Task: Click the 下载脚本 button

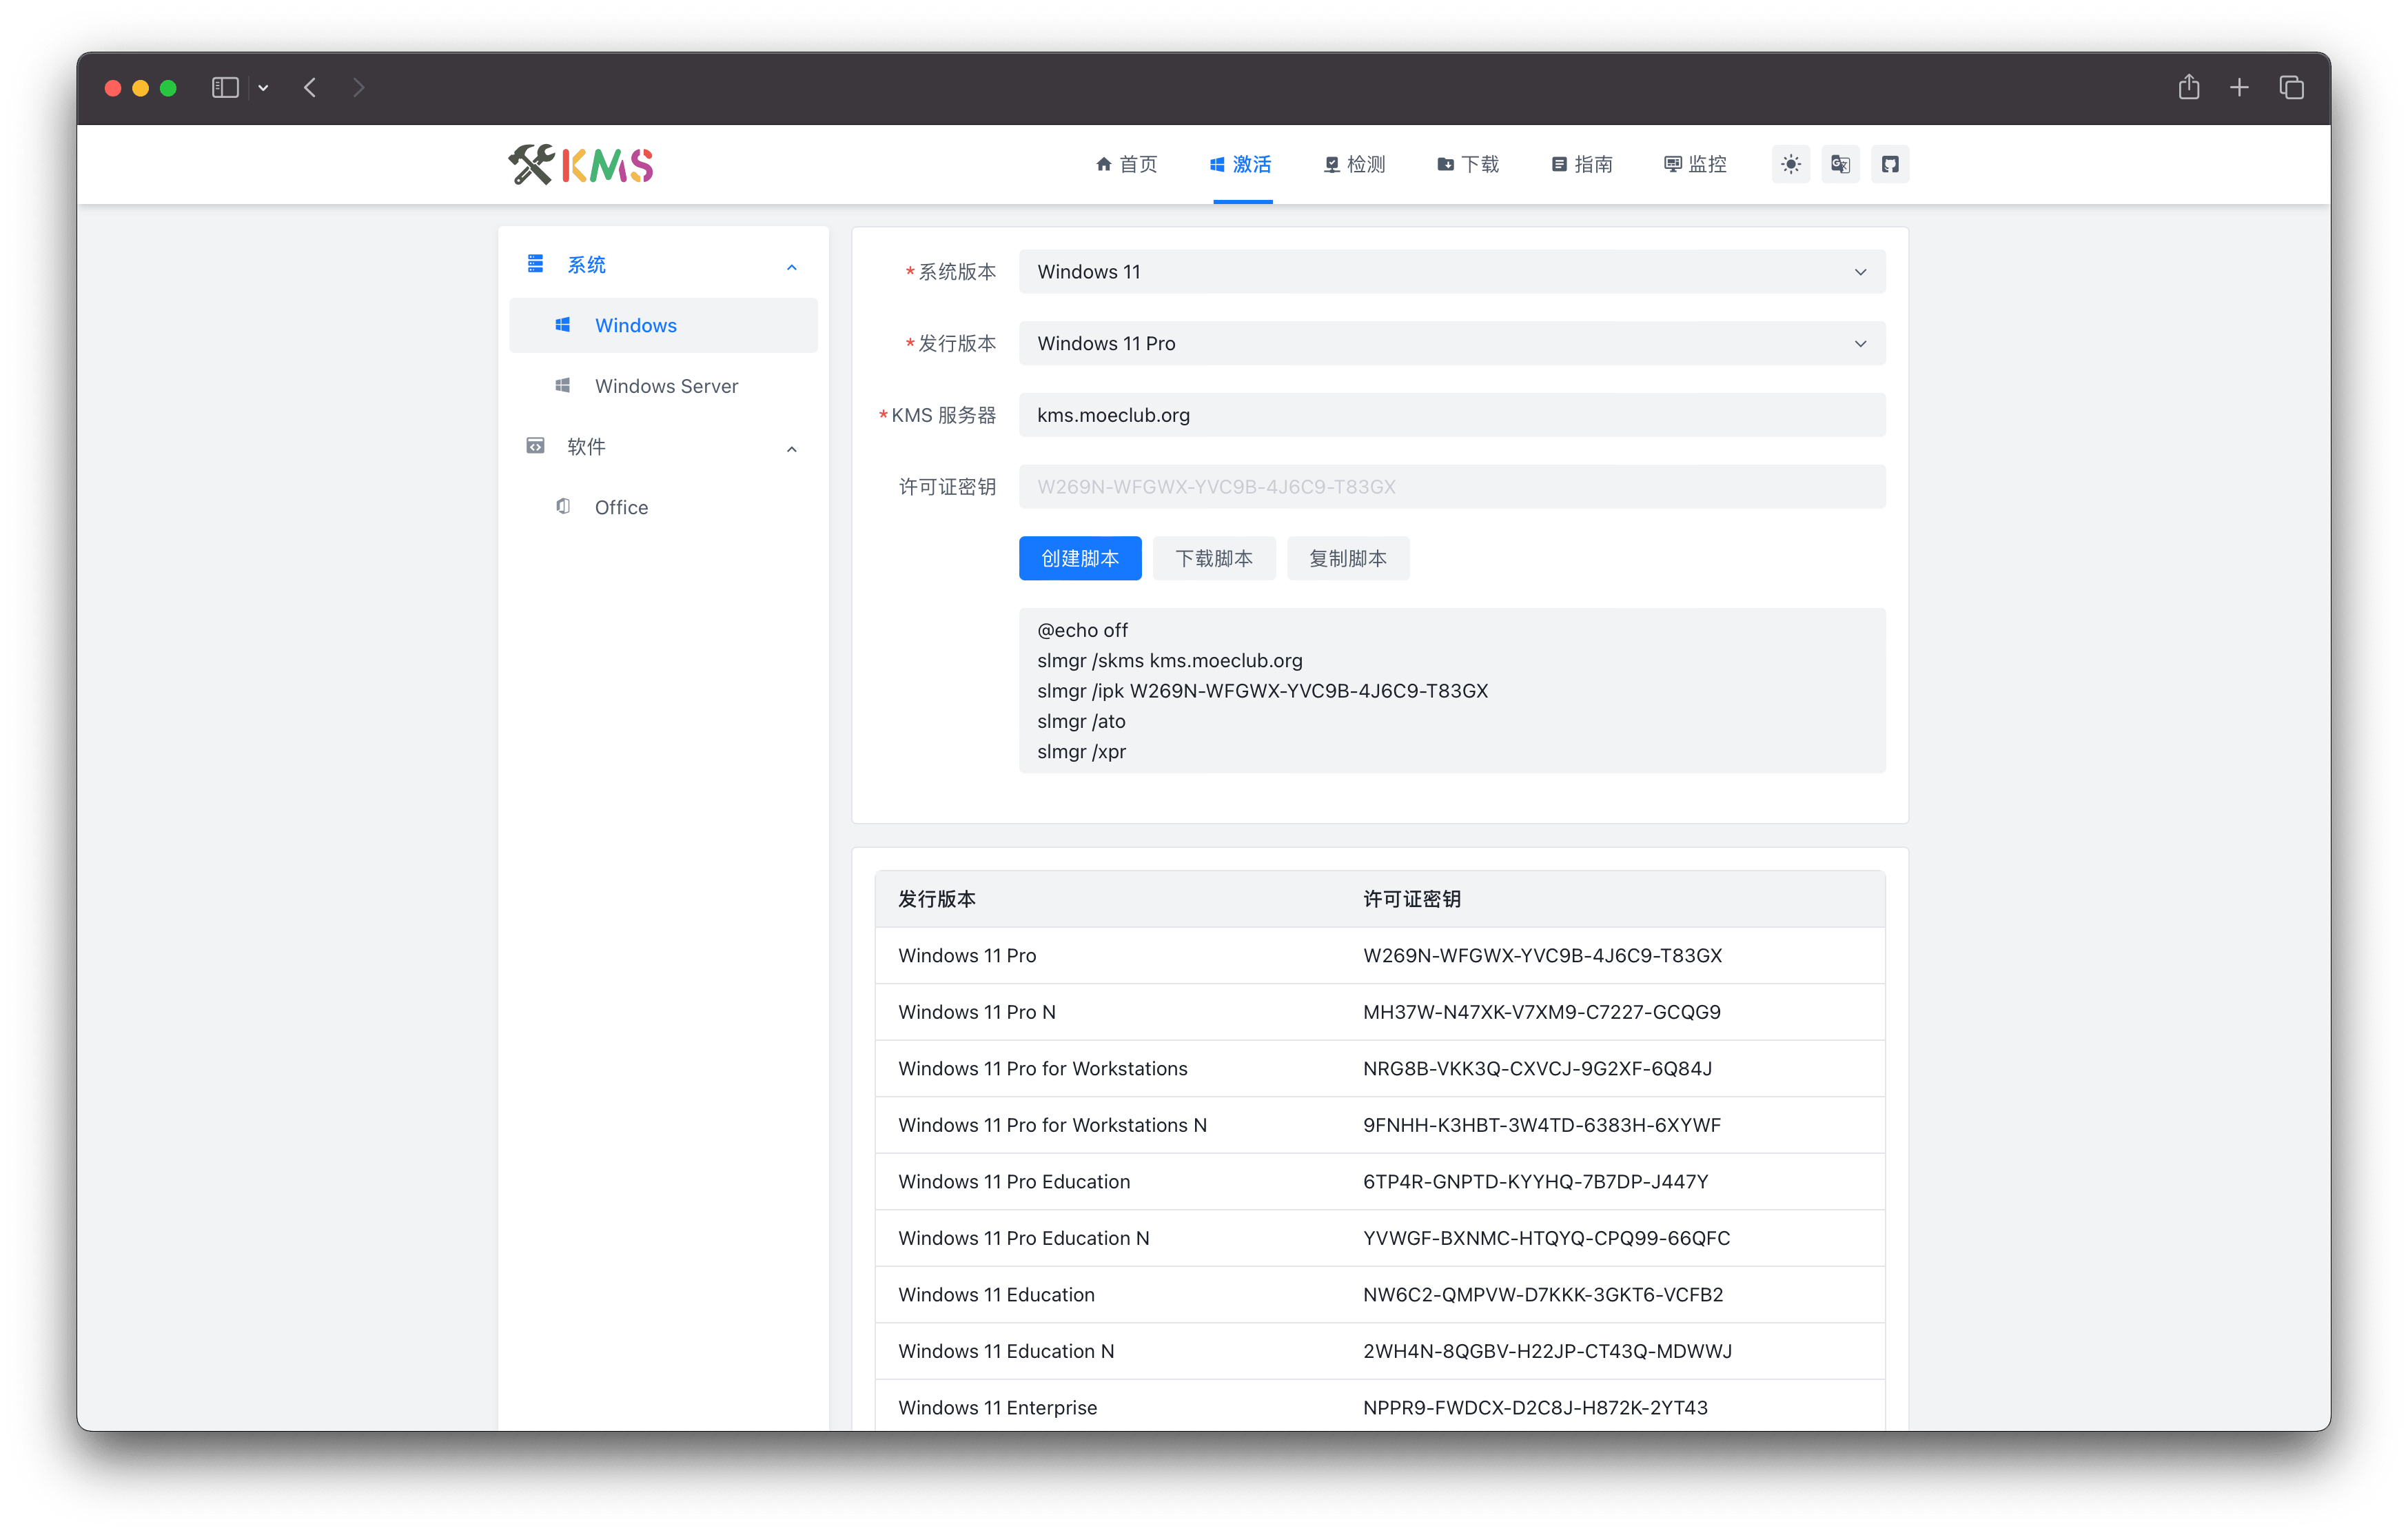Action: click(1214, 558)
